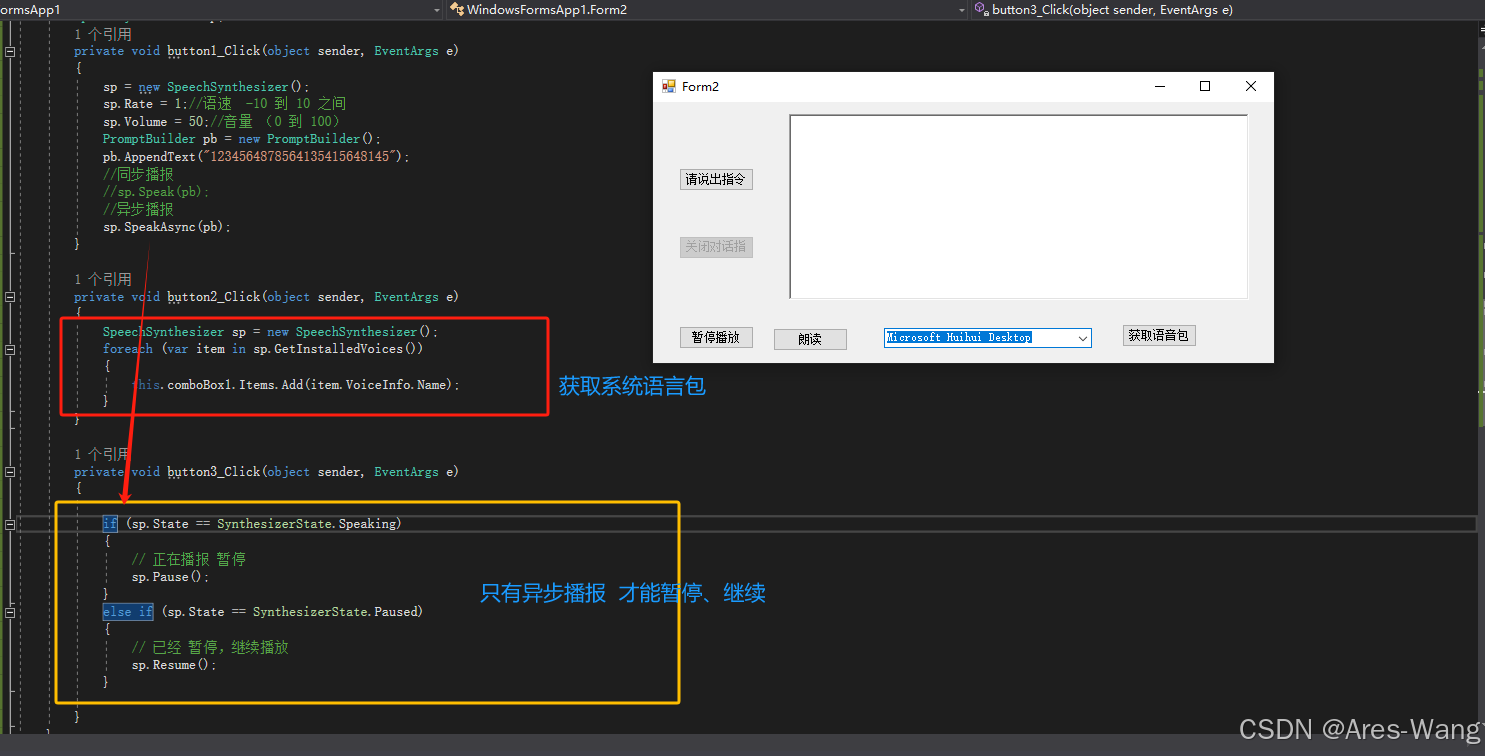Viewport: 1485px width, 756px height.
Task: Click the commented '//sp.Speak(pb);' line
Action: (x=156, y=192)
